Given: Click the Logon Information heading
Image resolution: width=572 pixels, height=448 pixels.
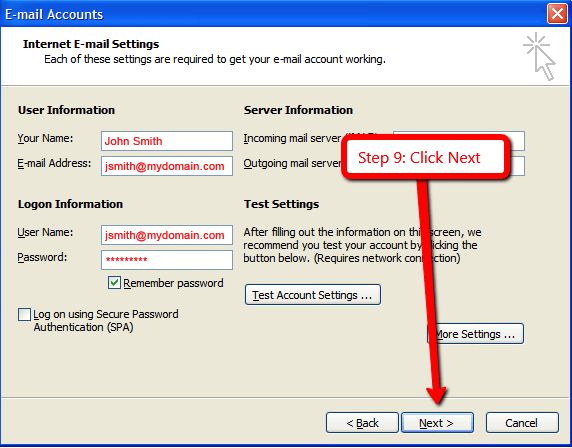Looking at the screenshot, I should [x=70, y=204].
